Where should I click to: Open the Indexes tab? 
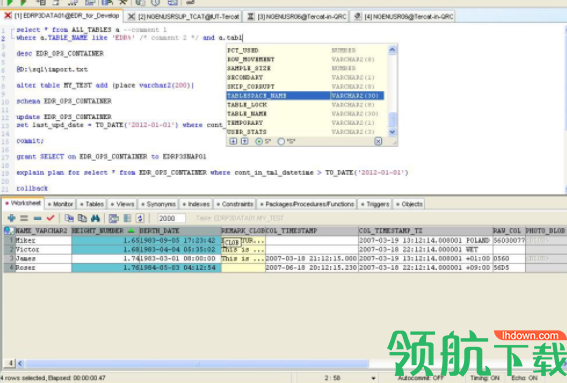[196, 204]
